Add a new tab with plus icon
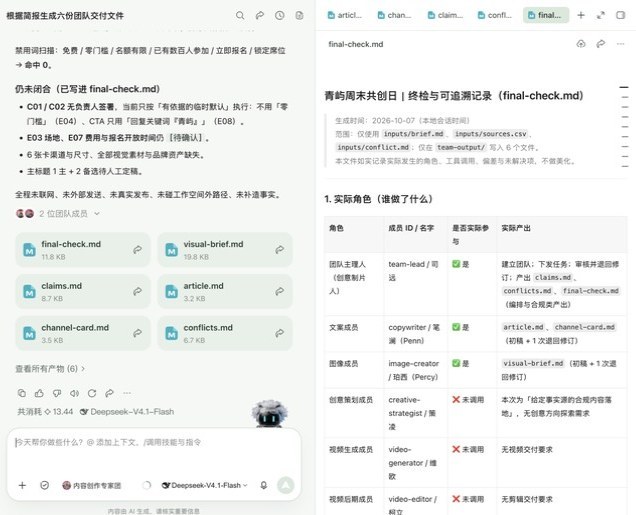Image resolution: width=636 pixels, height=515 pixels. click(581, 15)
